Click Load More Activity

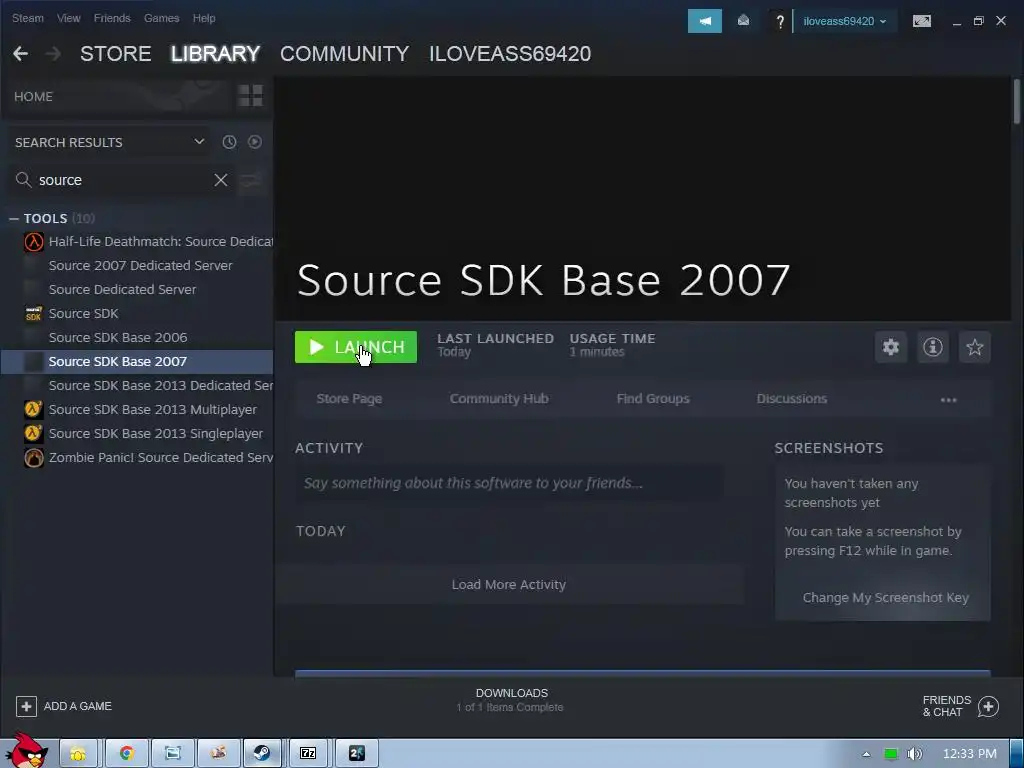coord(509,584)
